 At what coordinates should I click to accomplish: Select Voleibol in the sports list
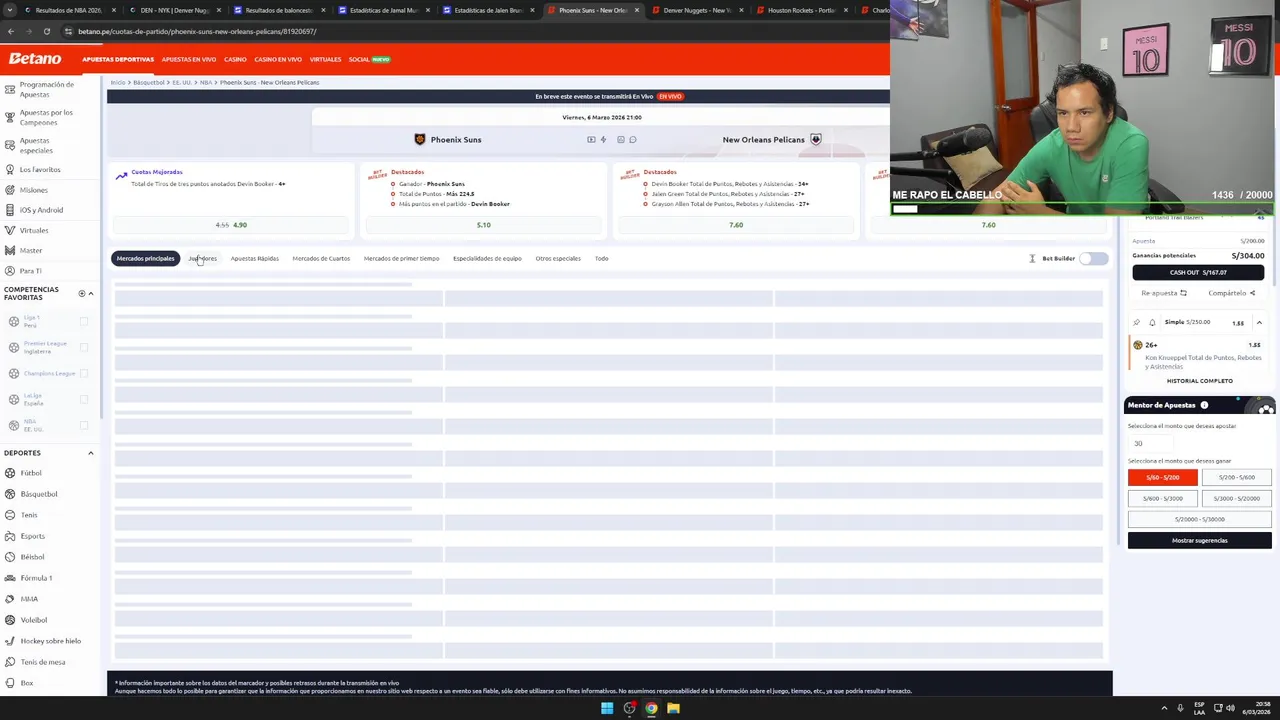click(33, 620)
